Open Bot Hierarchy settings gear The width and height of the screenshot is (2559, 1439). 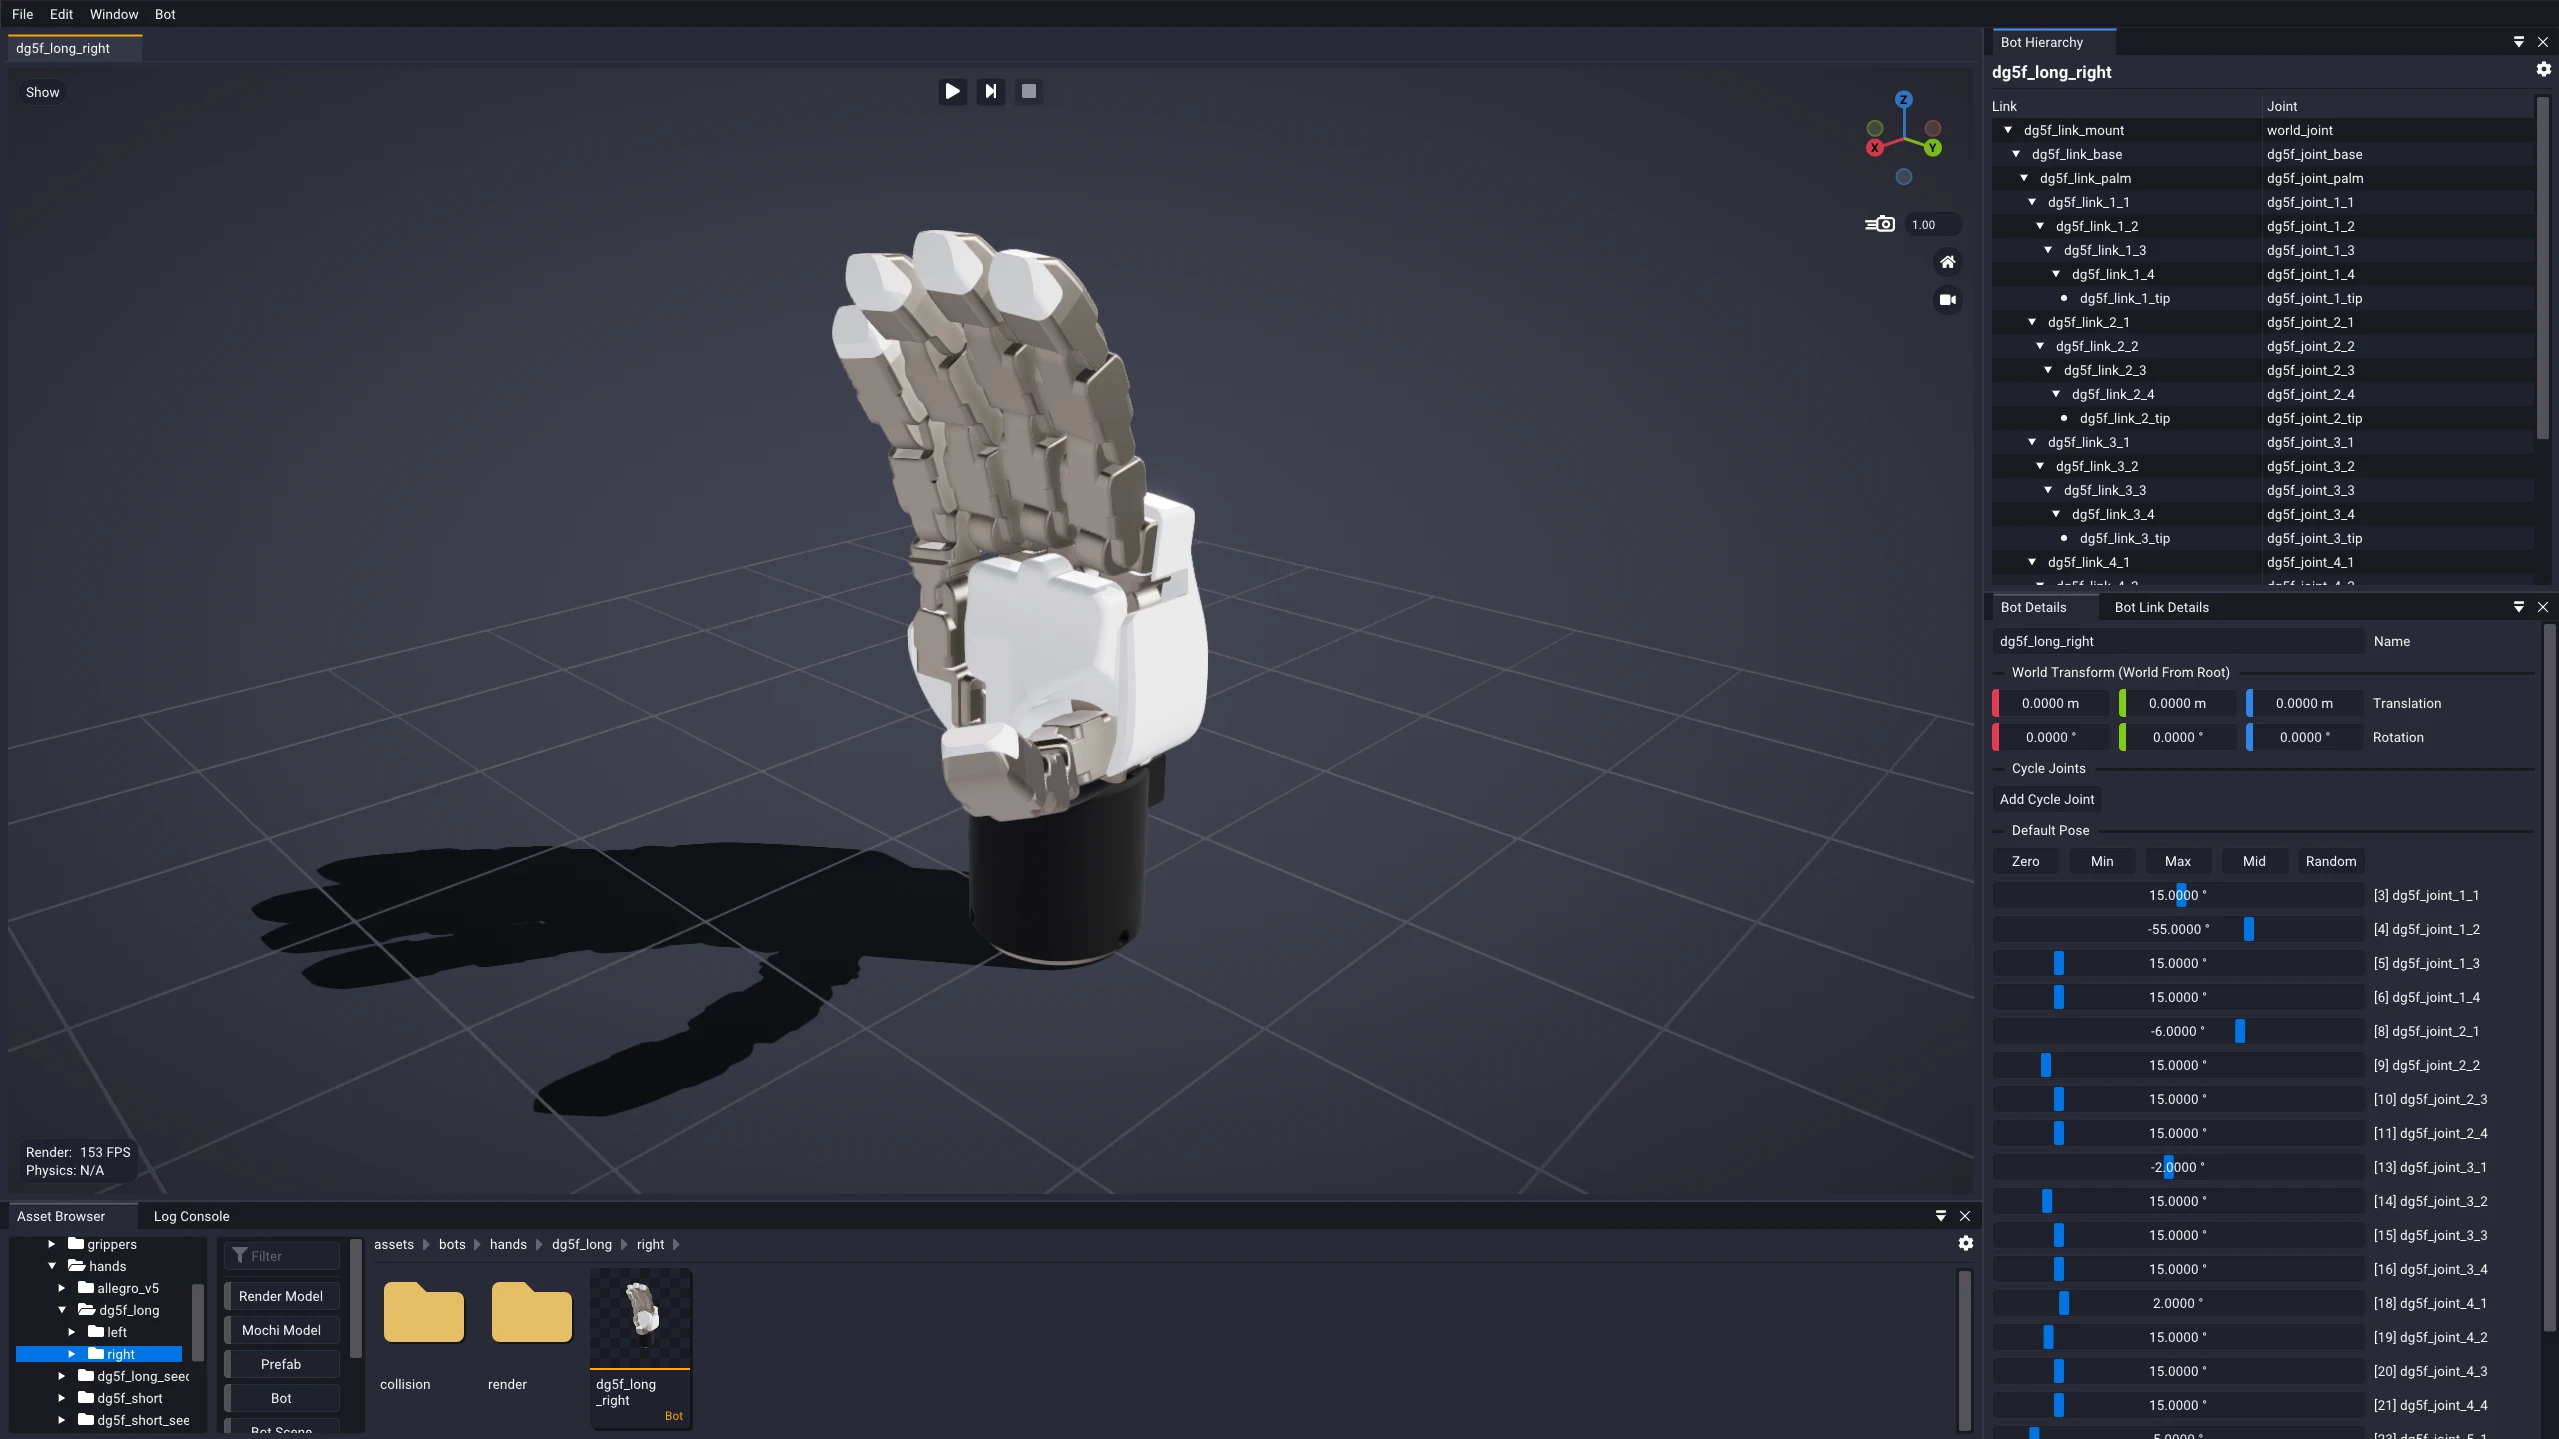(2543, 69)
